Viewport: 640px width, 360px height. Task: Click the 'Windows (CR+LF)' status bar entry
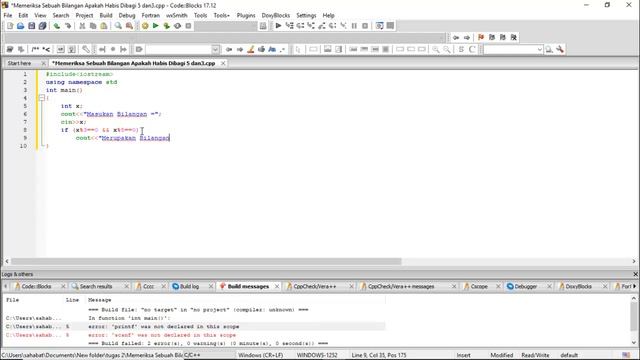[x=260, y=355]
